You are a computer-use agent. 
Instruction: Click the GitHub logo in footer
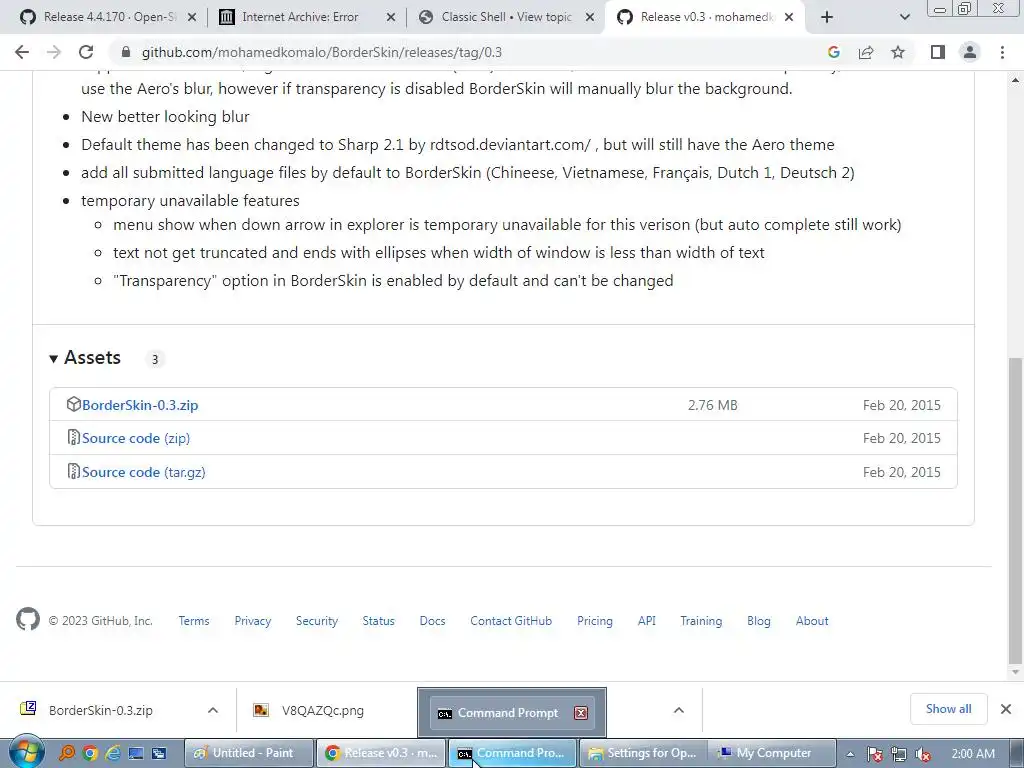point(27,619)
